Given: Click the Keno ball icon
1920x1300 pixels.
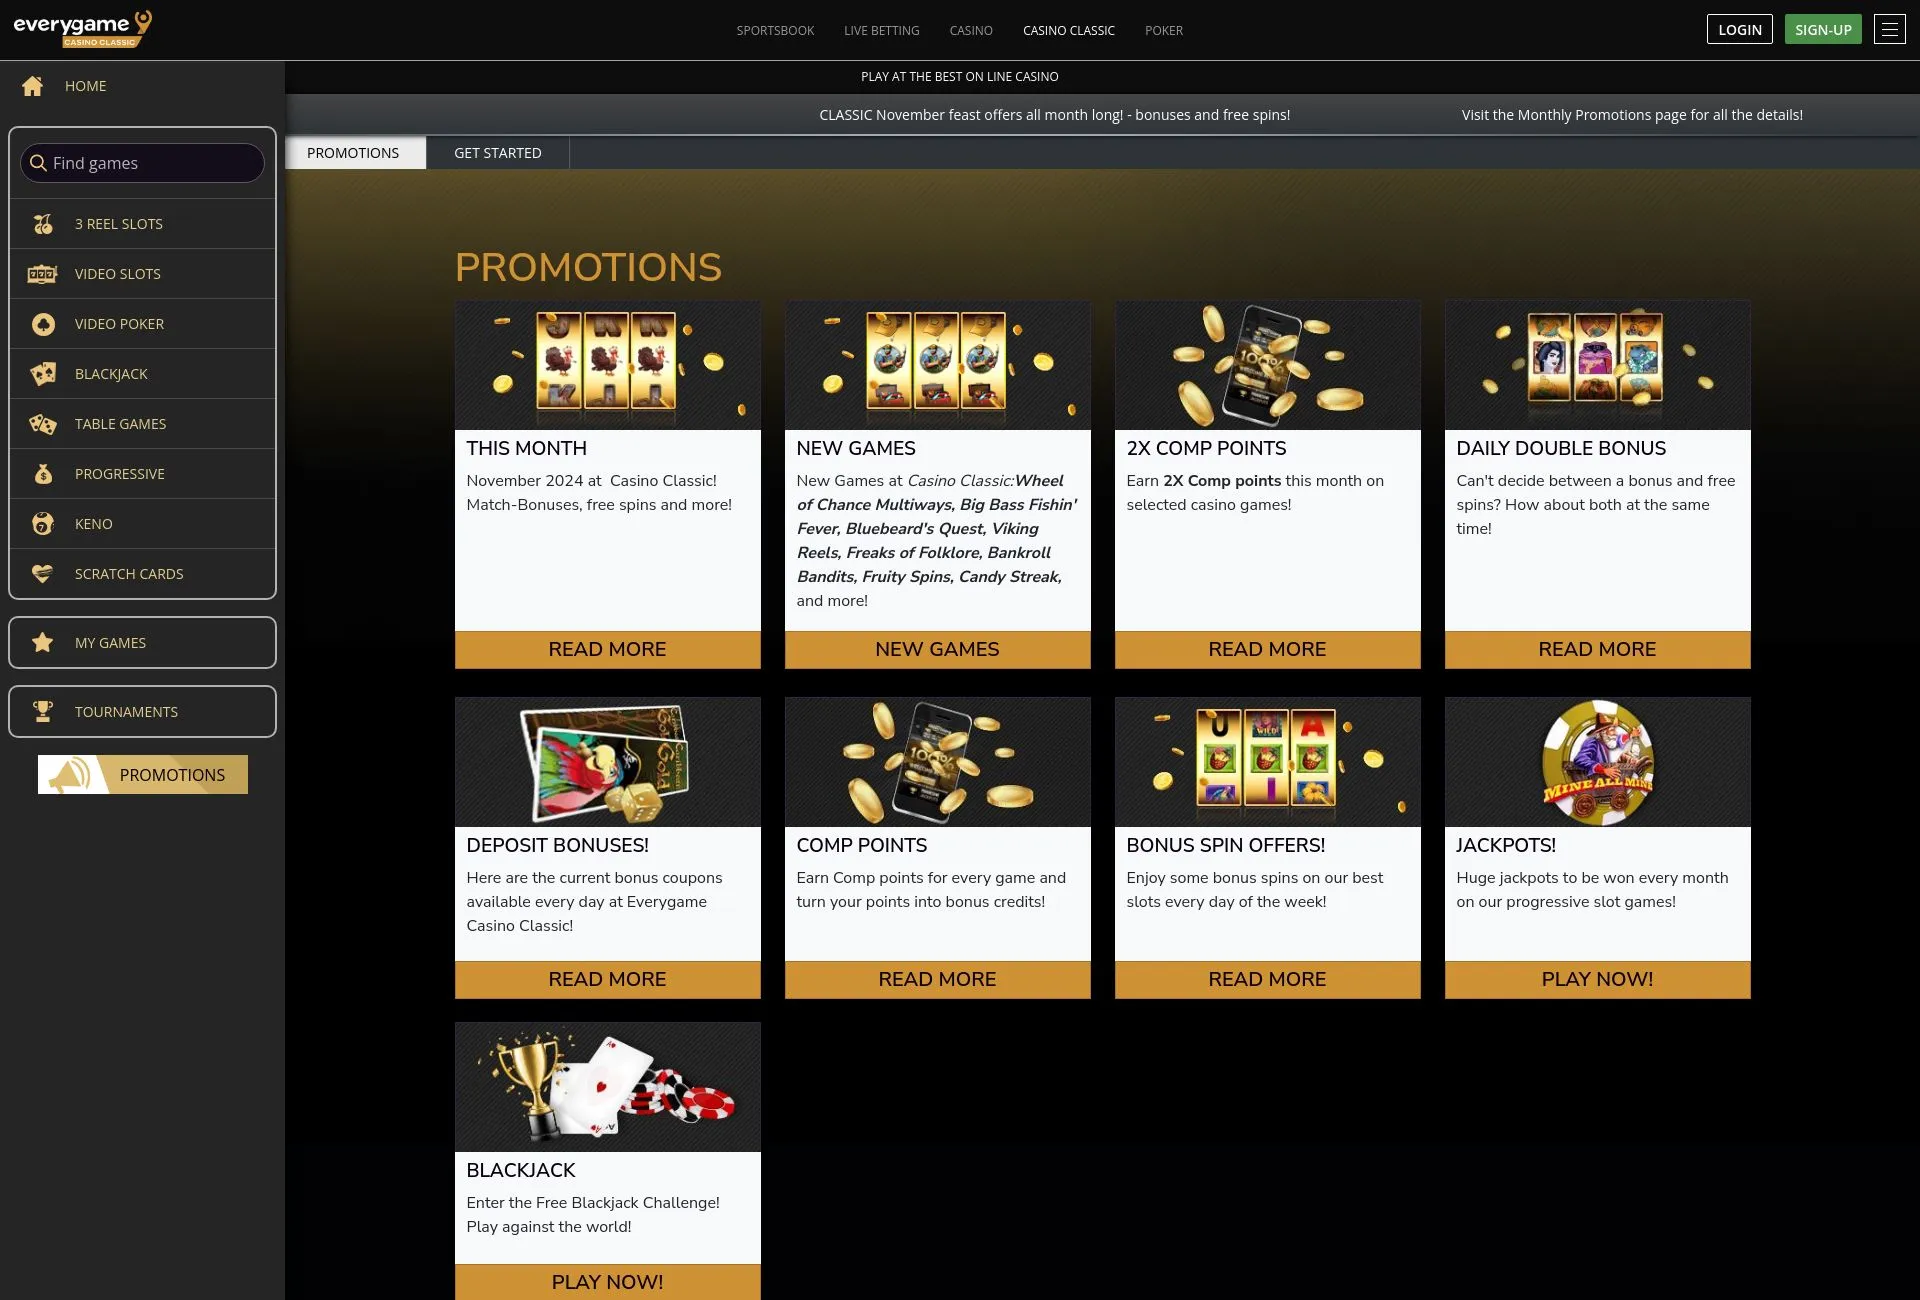Looking at the screenshot, I should 42,524.
